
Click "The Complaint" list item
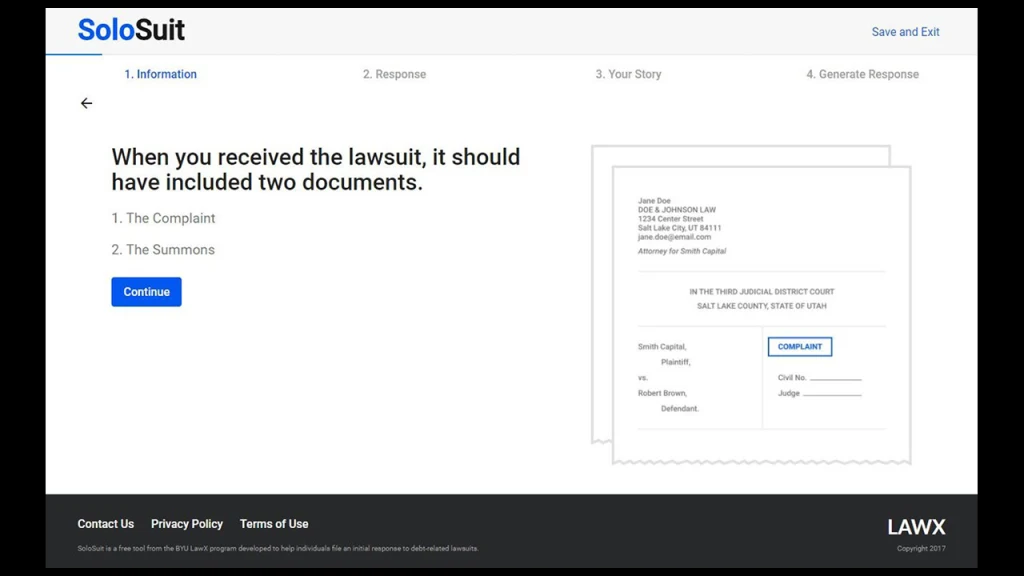tap(163, 218)
